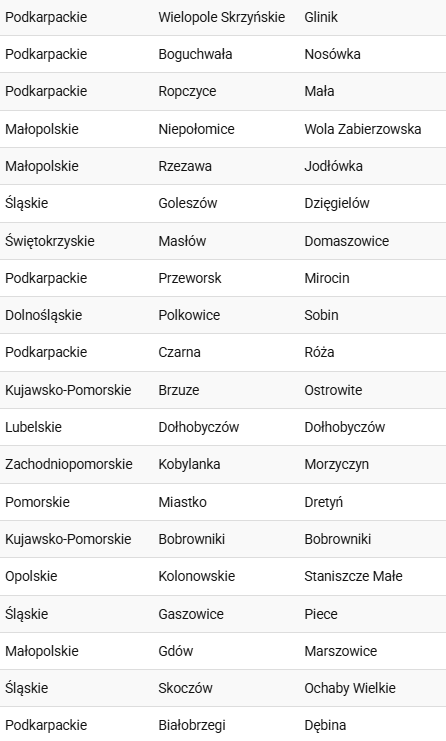Viewport: 446px width, 741px height.
Task: Select the Domaszowice cell
Action: coord(346,241)
